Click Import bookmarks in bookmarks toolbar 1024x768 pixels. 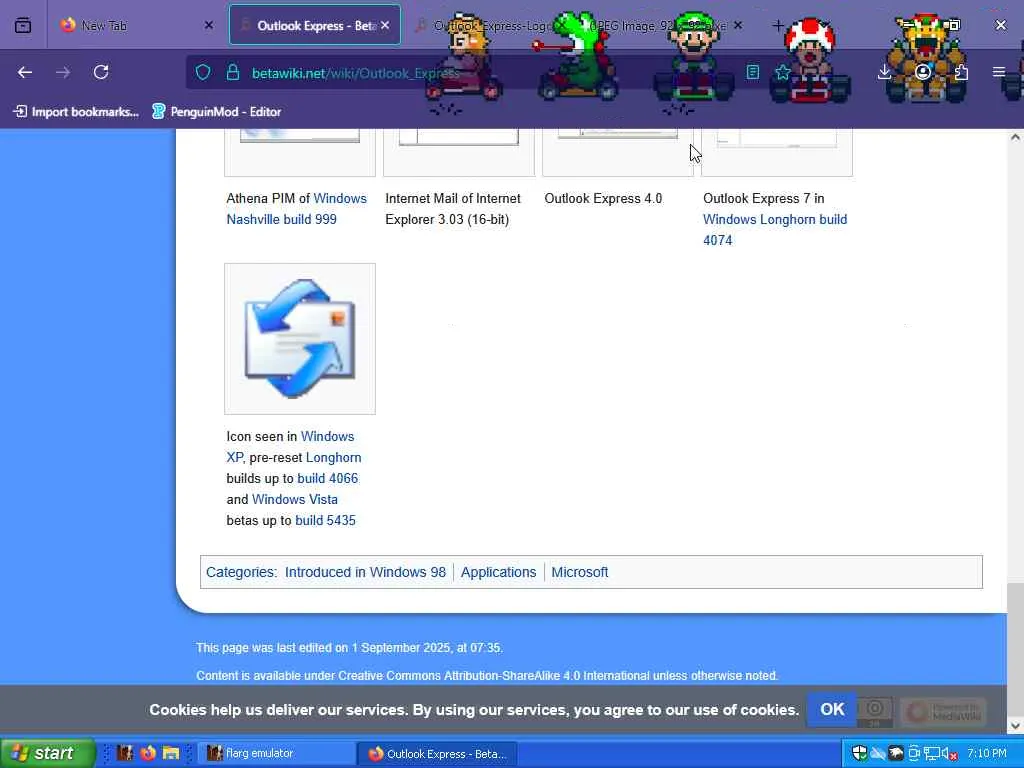point(76,112)
